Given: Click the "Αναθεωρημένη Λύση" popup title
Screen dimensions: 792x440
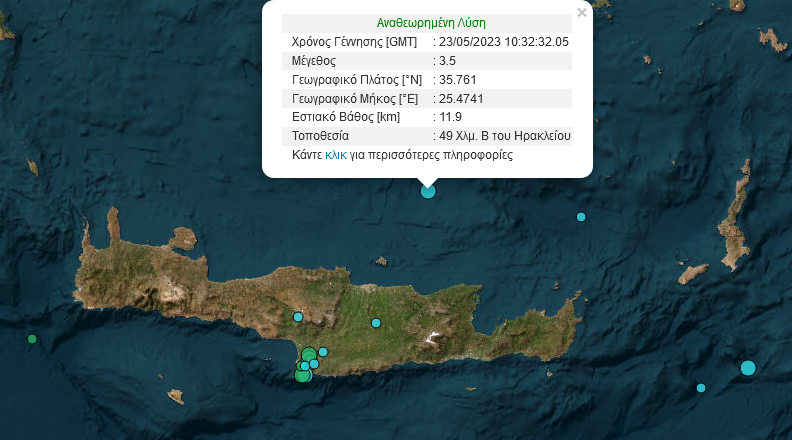Looking at the screenshot, I should click(432, 22).
